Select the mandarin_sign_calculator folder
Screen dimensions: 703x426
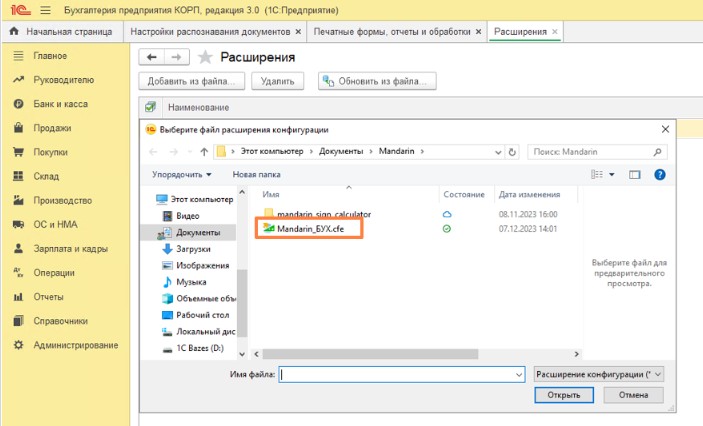(324, 214)
